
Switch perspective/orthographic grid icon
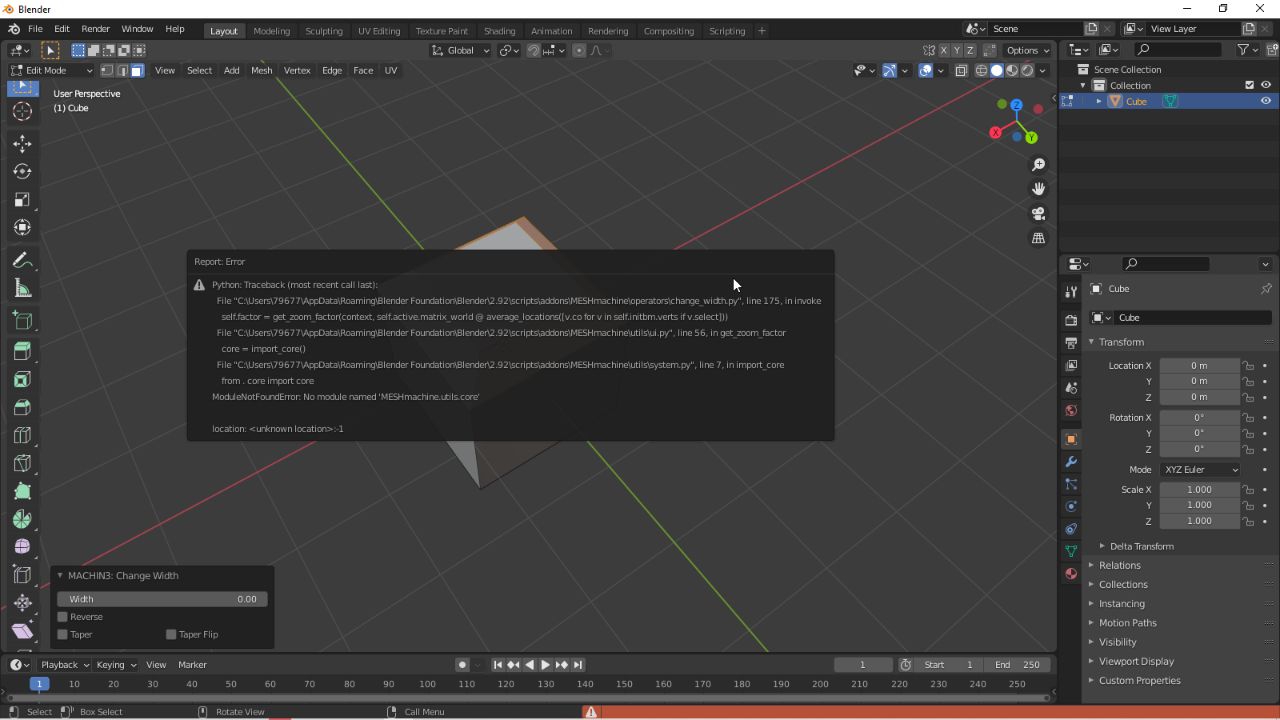tap(1038, 238)
